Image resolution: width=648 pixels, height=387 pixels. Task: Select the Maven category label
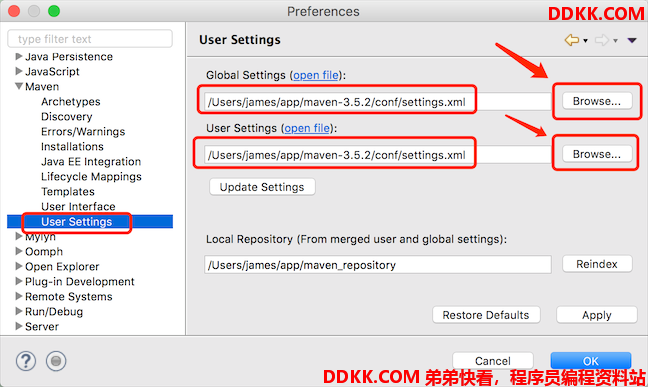(x=42, y=86)
